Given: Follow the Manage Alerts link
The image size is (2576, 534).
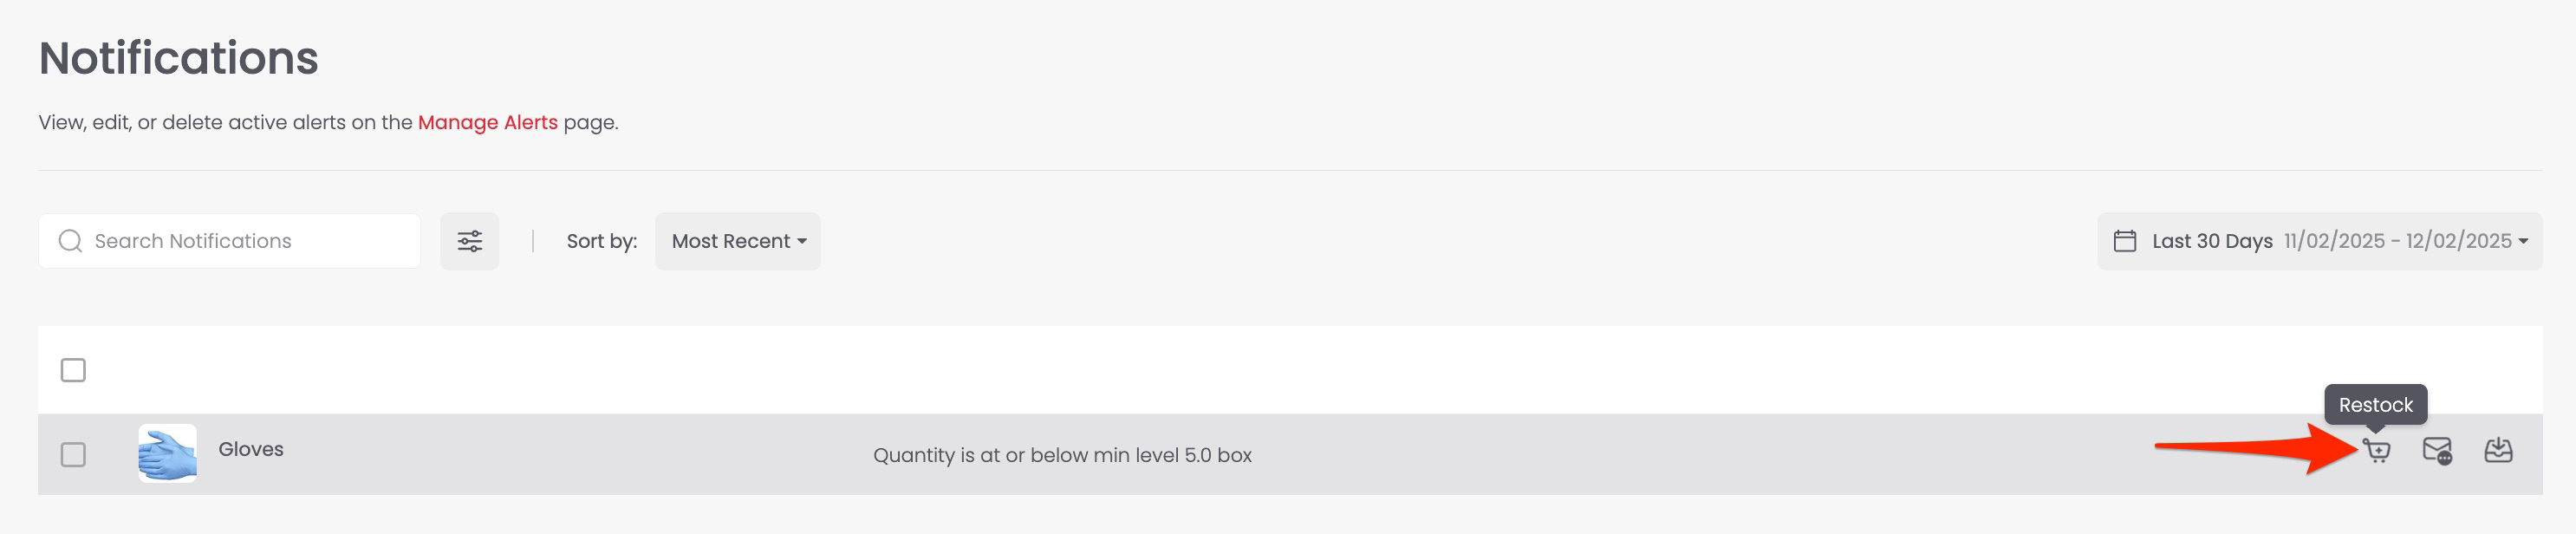Looking at the screenshot, I should click(x=487, y=122).
